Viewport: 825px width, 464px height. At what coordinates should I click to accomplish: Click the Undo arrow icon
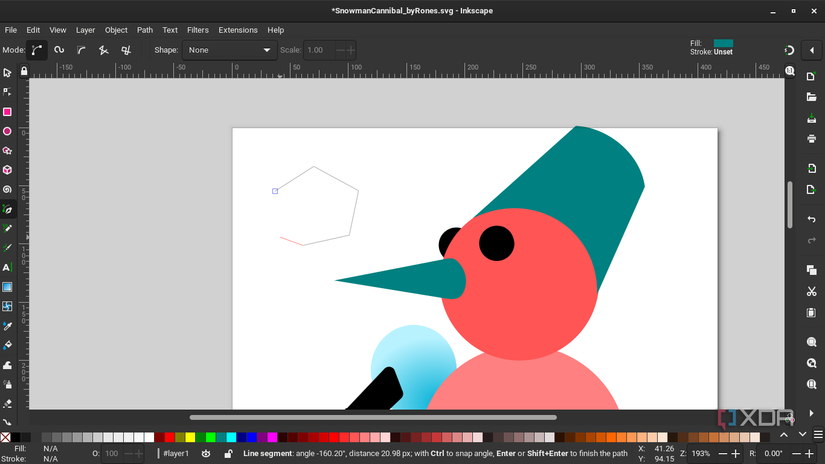811,219
